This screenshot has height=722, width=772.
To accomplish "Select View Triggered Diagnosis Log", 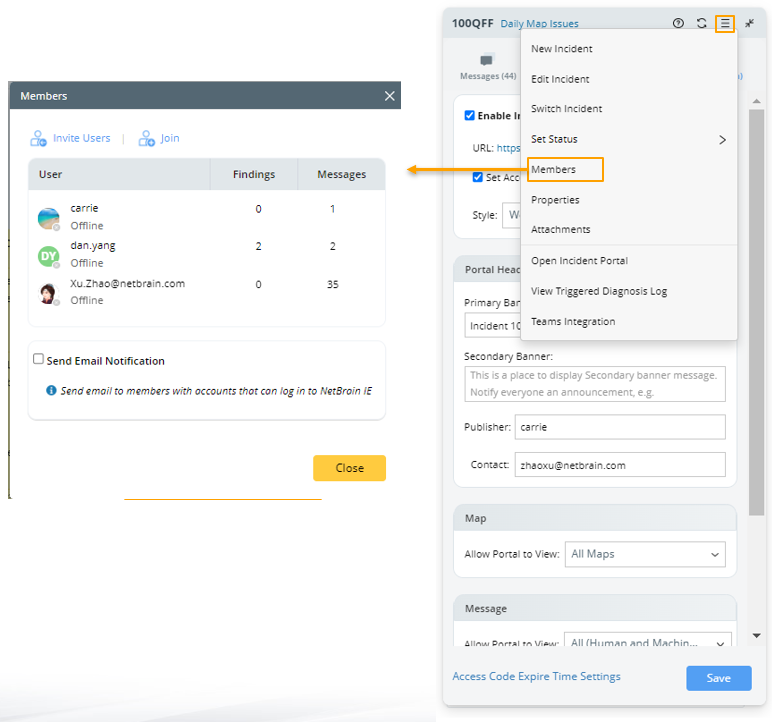I will [629, 292].
